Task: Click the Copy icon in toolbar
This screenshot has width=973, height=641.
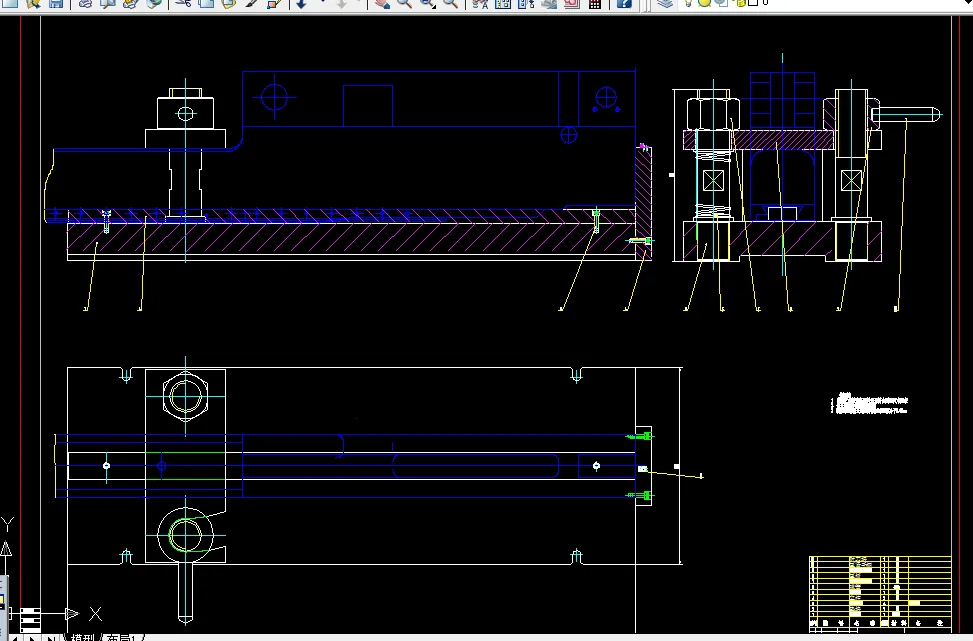Action: 206,3
